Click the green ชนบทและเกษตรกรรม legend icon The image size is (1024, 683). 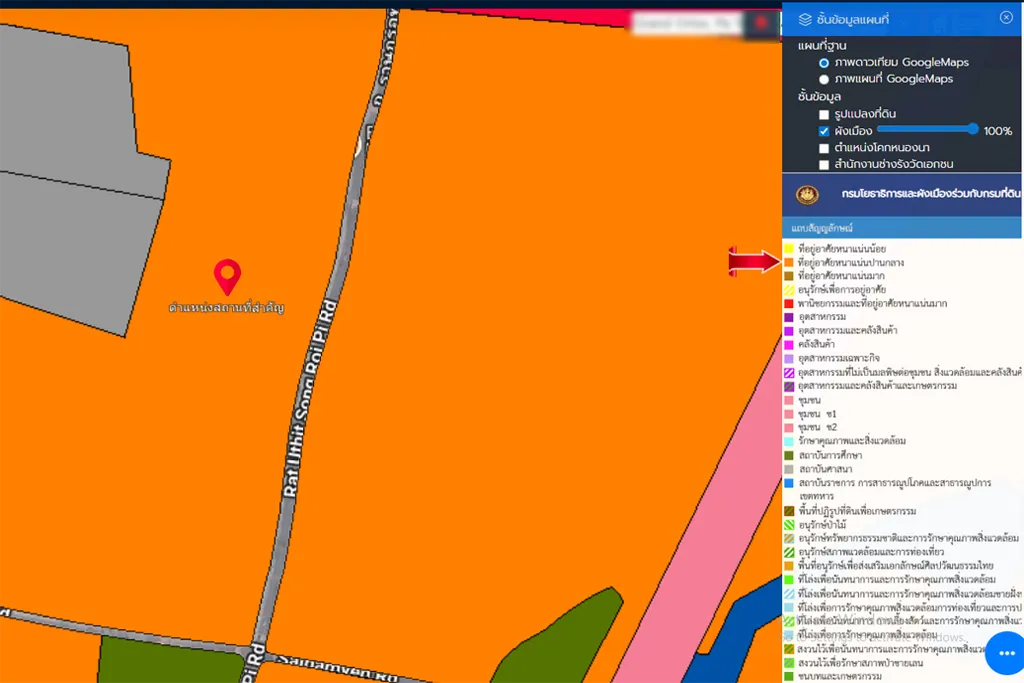789,676
